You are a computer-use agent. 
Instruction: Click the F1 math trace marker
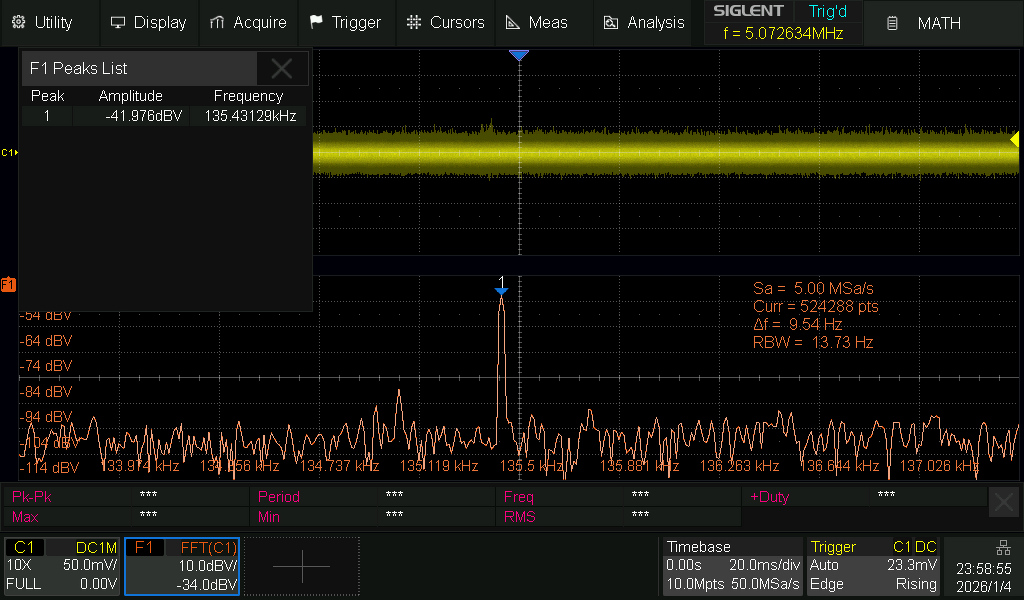8,285
